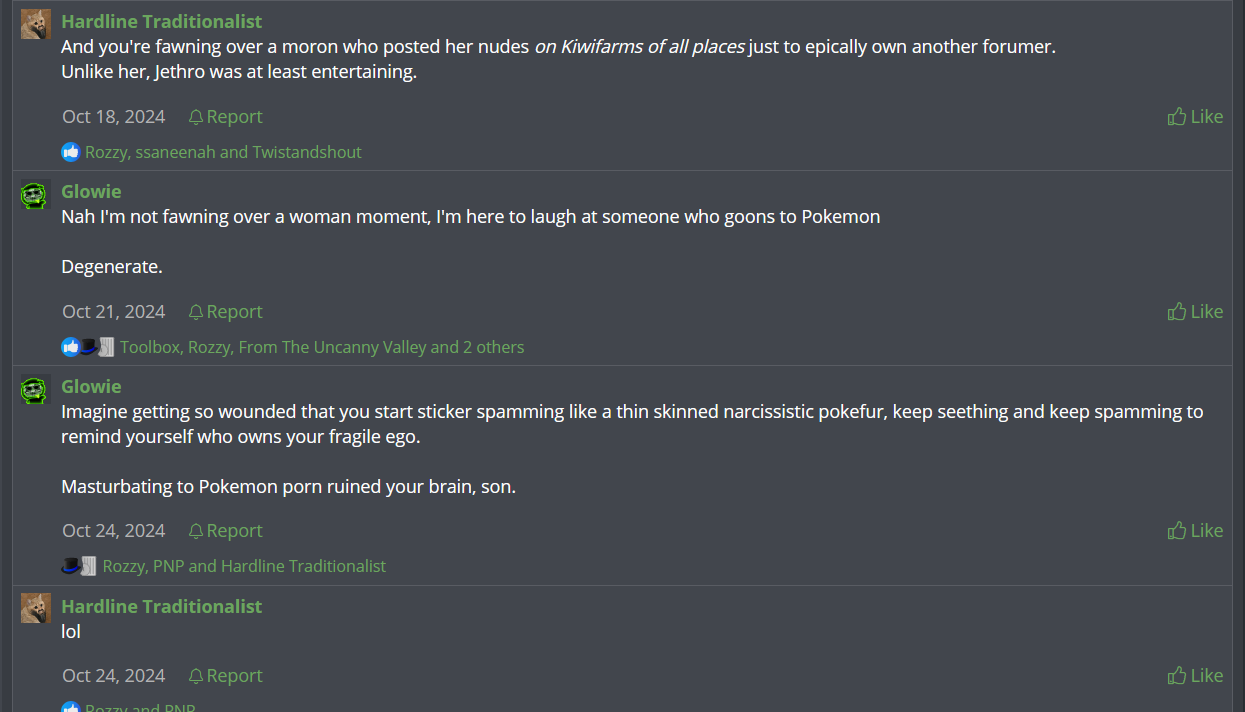Screen dimensions: 1245x712
Task: Report the Oct 18 comment
Action: tap(225, 117)
